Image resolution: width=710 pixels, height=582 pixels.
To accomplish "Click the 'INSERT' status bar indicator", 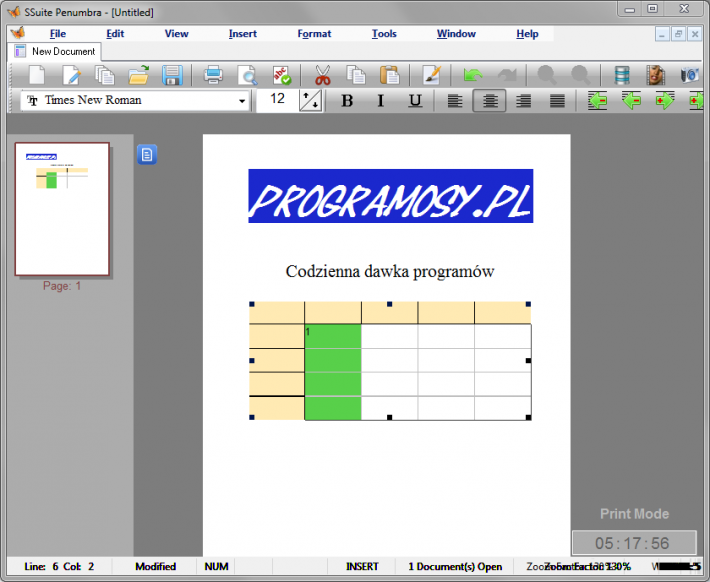I will tap(362, 566).
